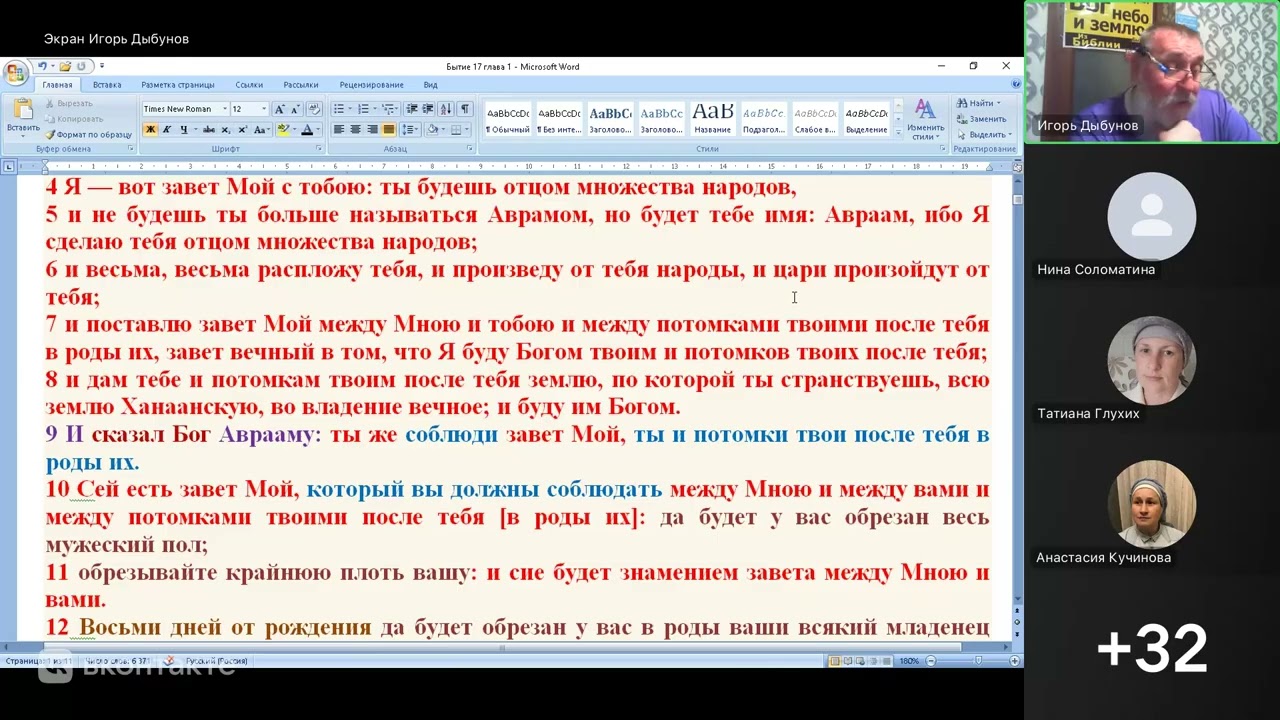Zoom in with plus button in status bar

pos(1014,661)
